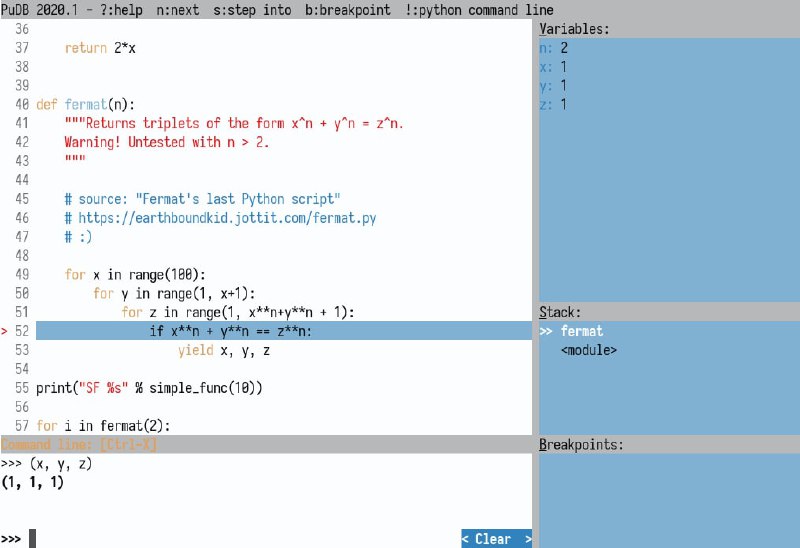
Task: Click docstring line 41 Returns triplets
Action: tap(234, 123)
